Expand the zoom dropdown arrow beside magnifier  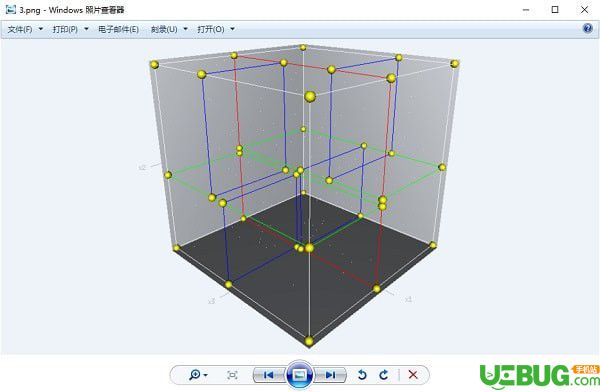(205, 375)
